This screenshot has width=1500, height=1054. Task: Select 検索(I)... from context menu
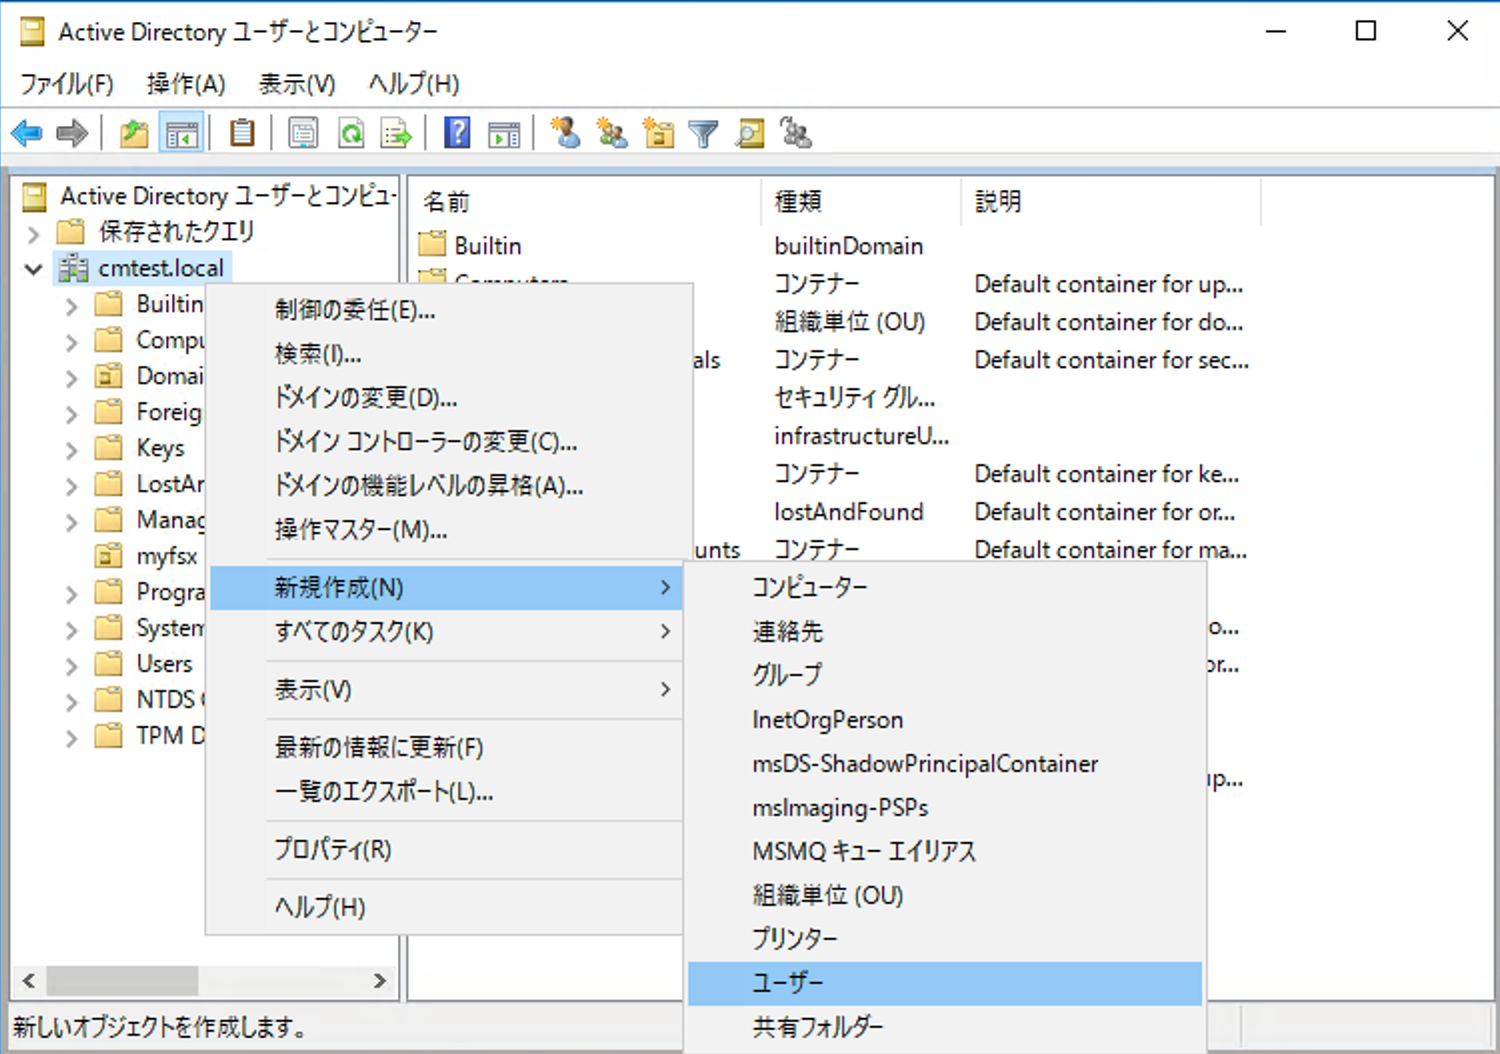point(445,354)
